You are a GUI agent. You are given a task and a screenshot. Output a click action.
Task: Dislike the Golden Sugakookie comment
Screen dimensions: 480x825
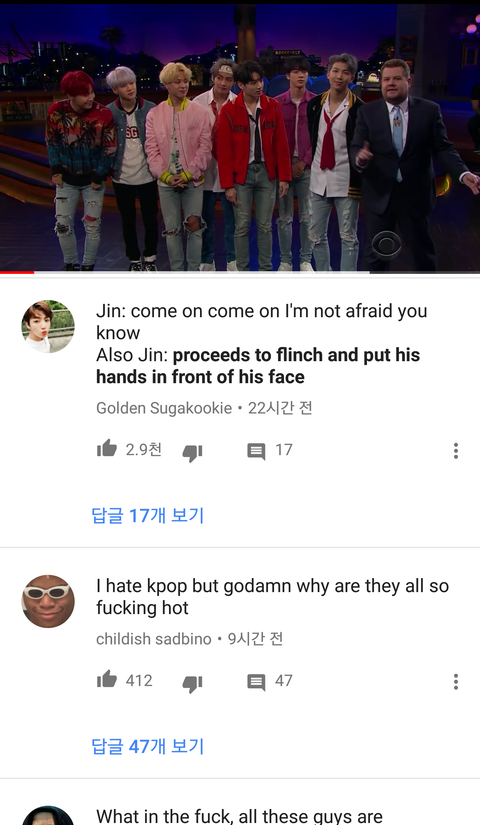(192, 452)
